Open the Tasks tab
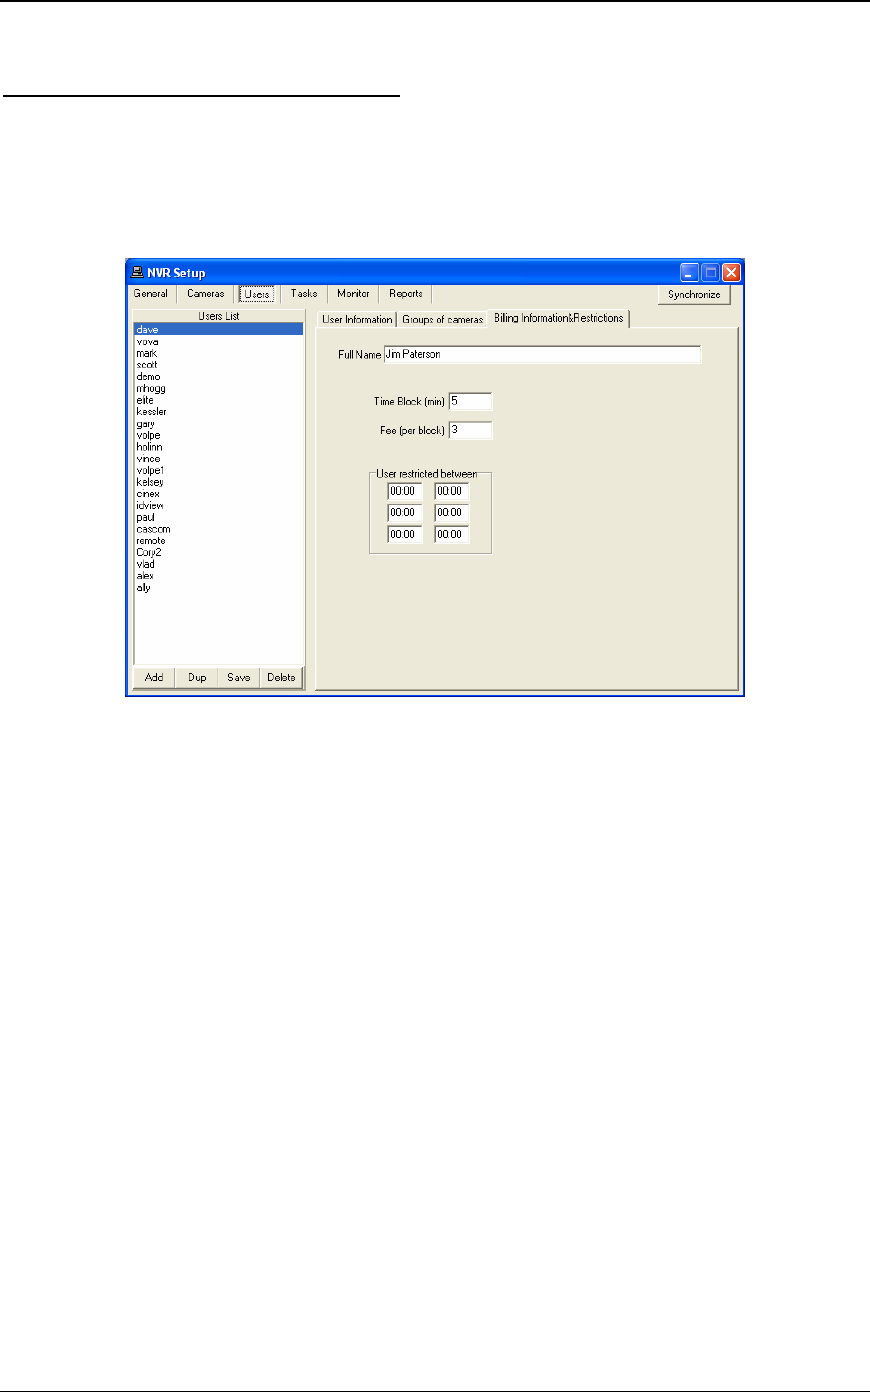This screenshot has width=870, height=1392. [304, 294]
